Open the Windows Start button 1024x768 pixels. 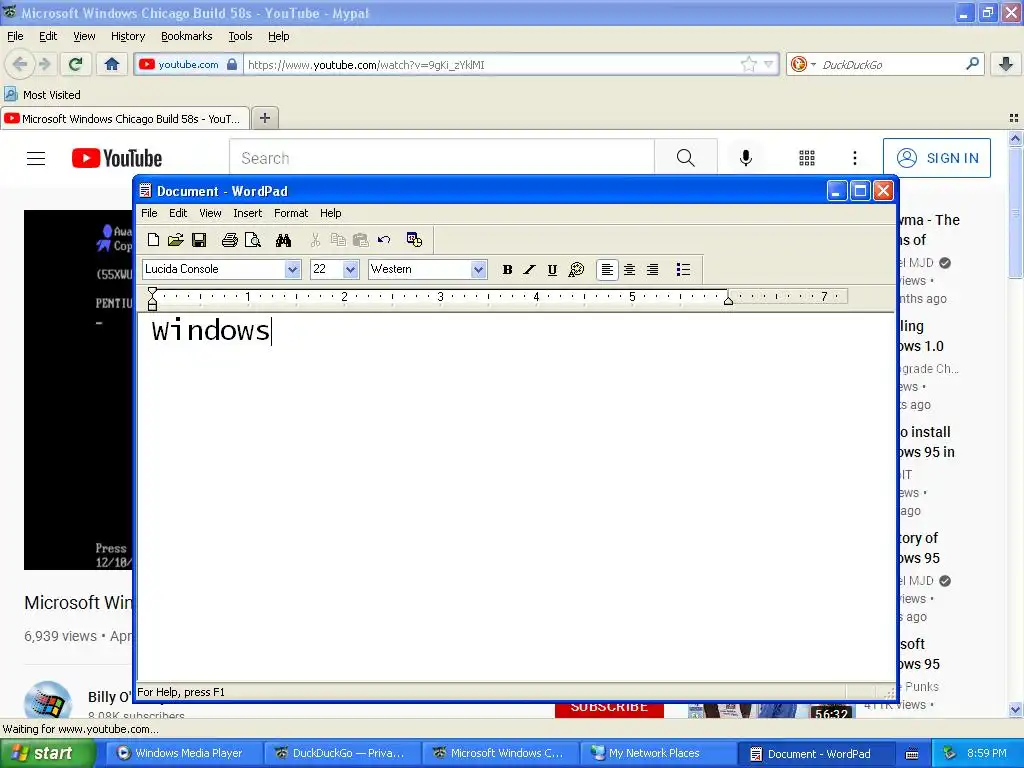(48, 753)
